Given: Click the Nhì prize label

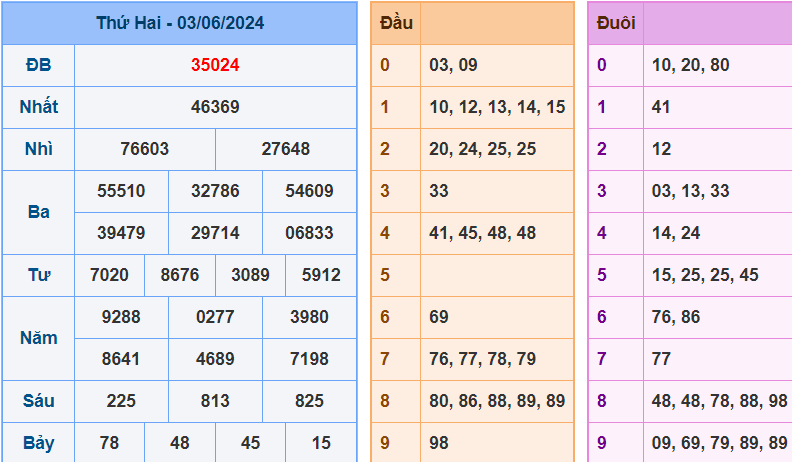Looking at the screenshot, I should pos(39,149).
